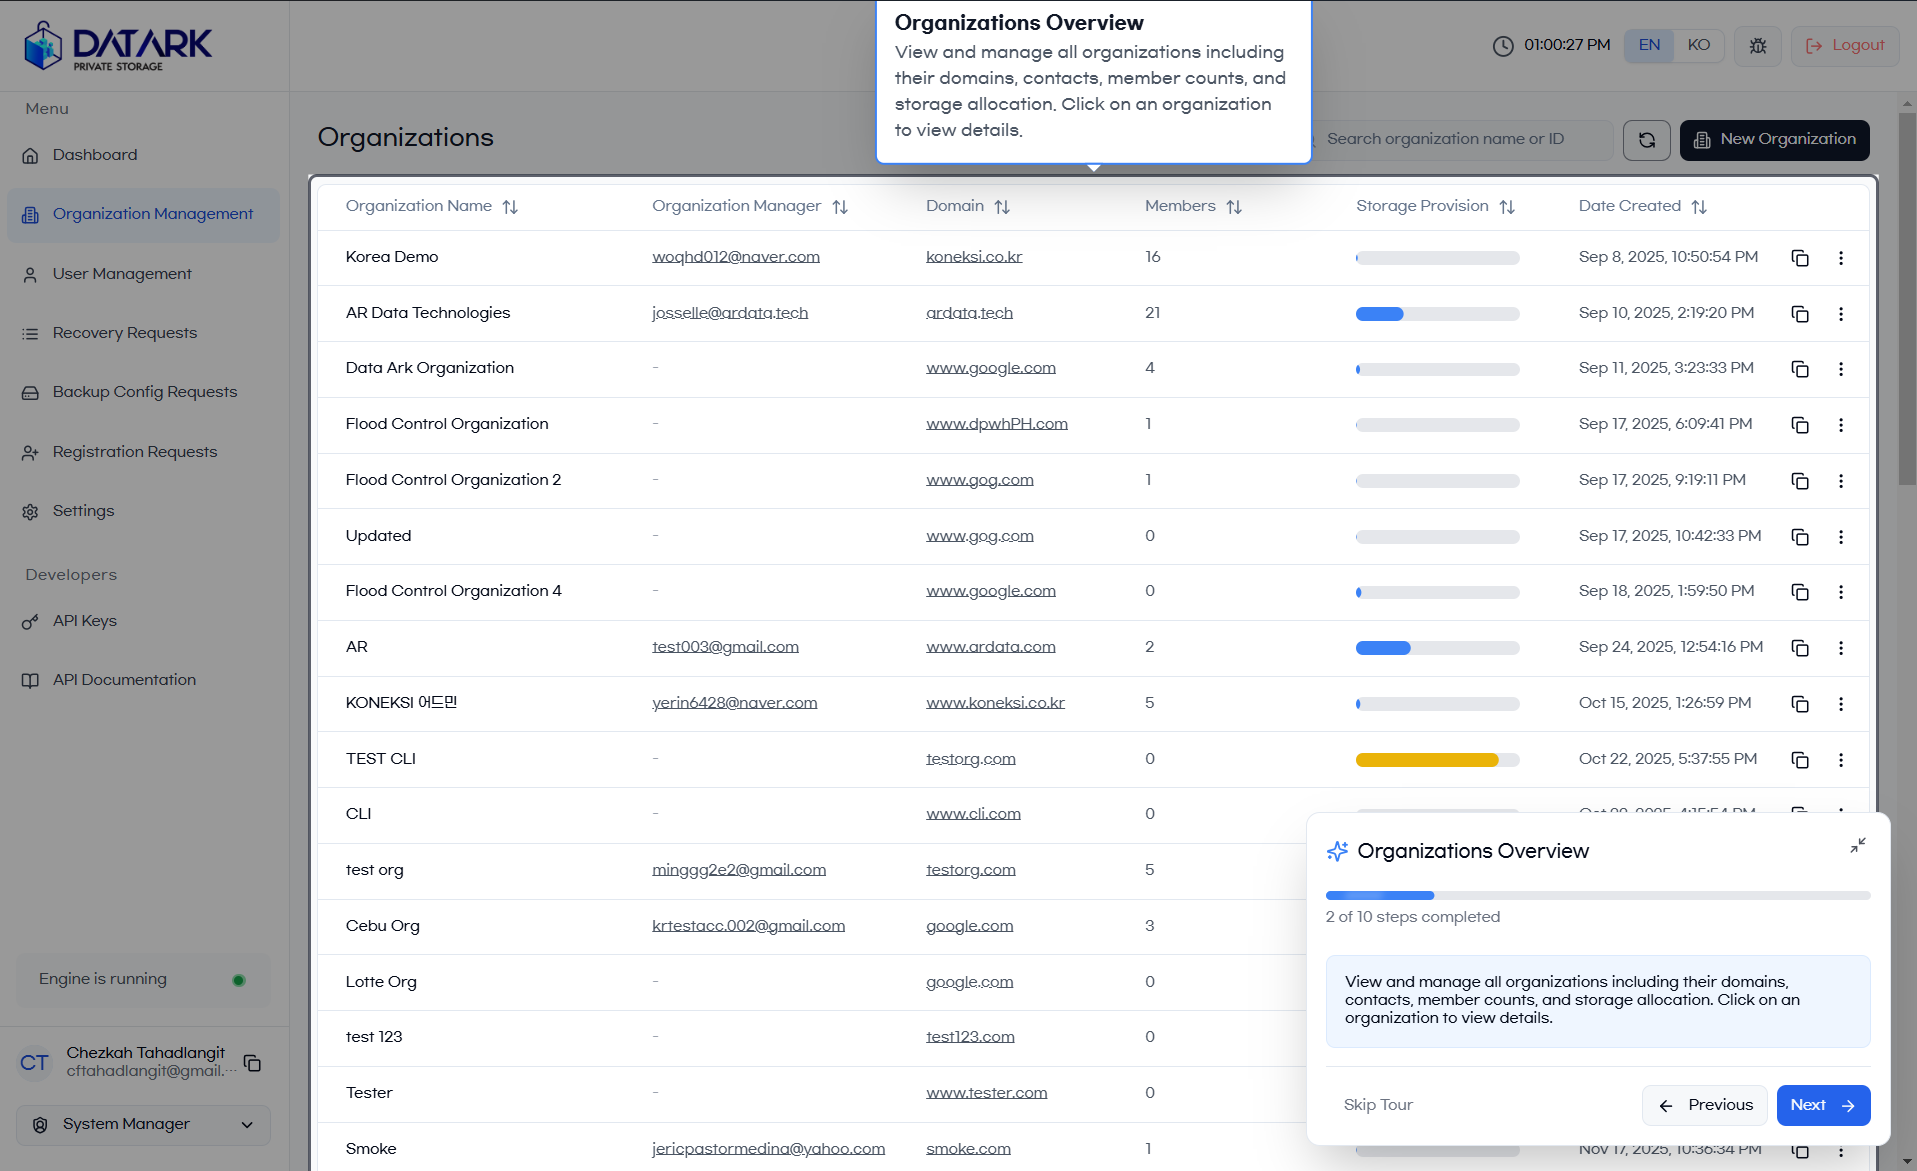Click the refresh organizations icon button
The image size is (1917, 1171).
pos(1646,140)
